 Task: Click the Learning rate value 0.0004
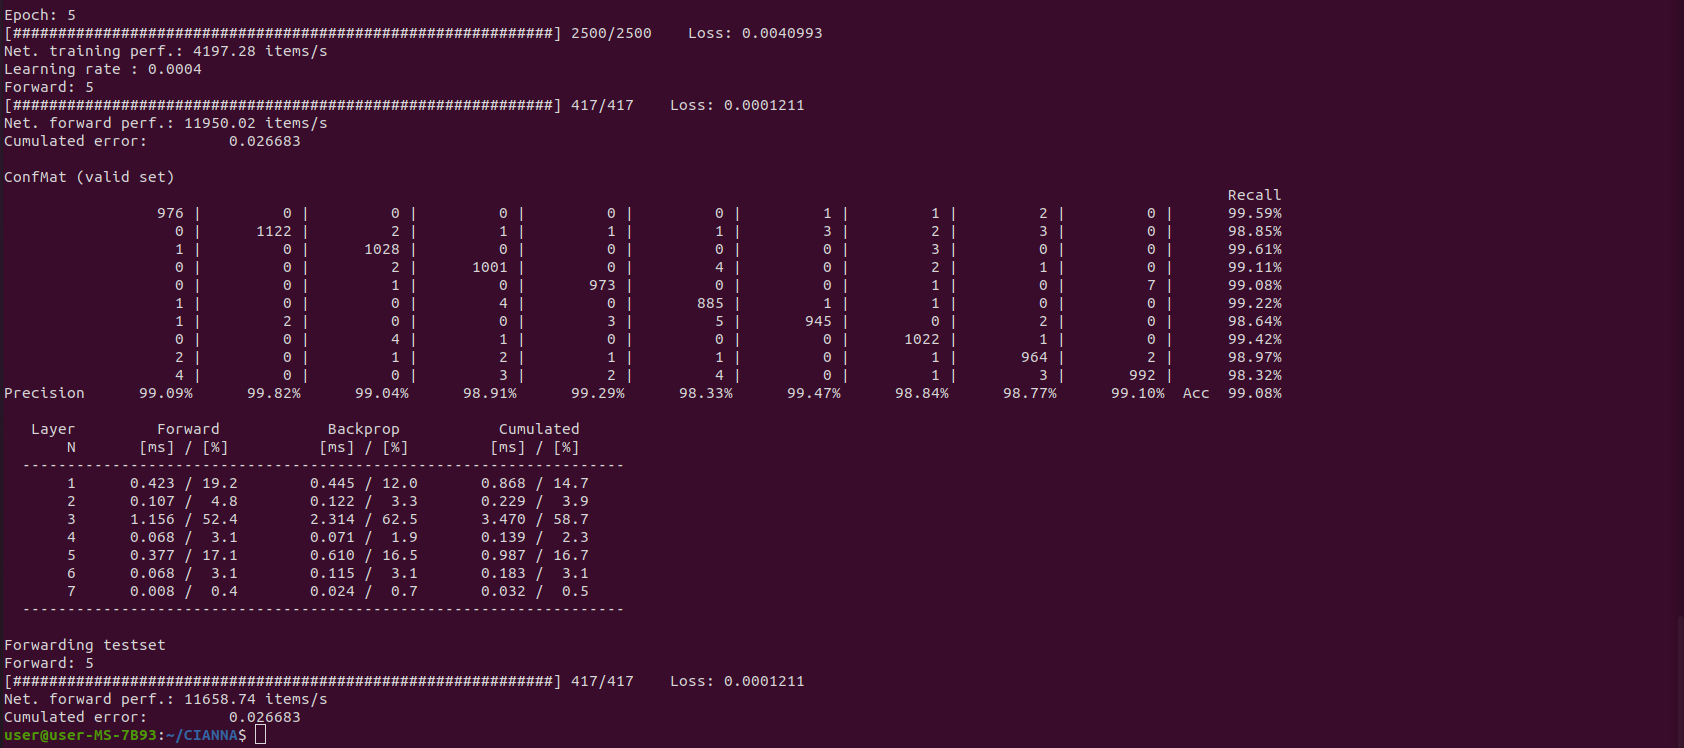coord(174,69)
